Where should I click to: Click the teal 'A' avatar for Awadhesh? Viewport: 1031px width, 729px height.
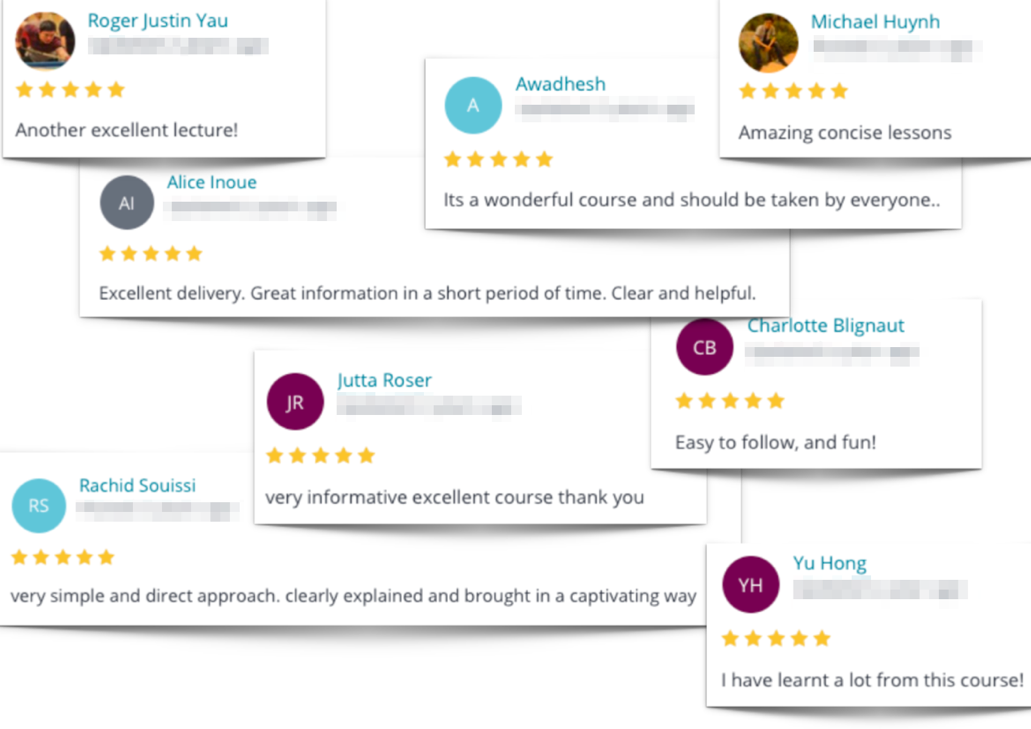tap(473, 105)
